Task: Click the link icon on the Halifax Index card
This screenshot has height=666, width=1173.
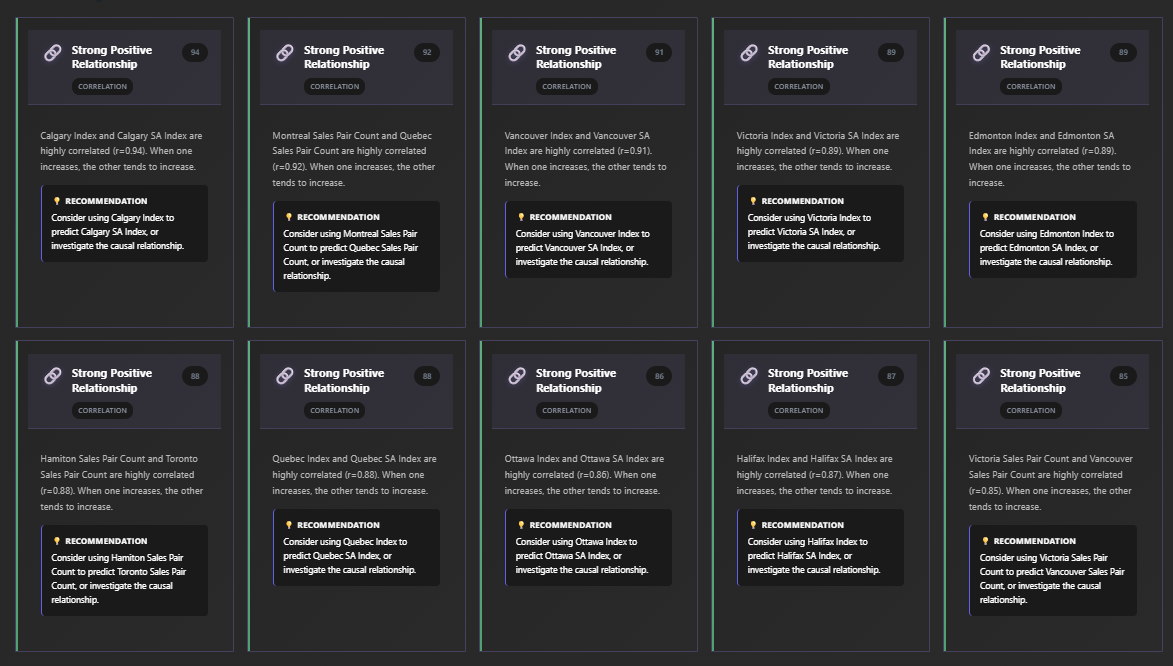Action: click(x=749, y=376)
